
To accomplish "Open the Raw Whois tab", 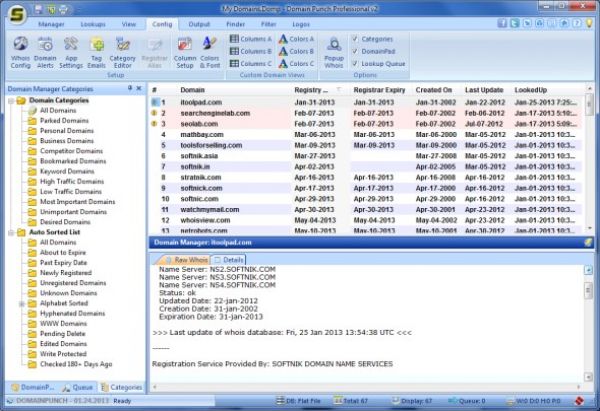I will click(x=186, y=260).
